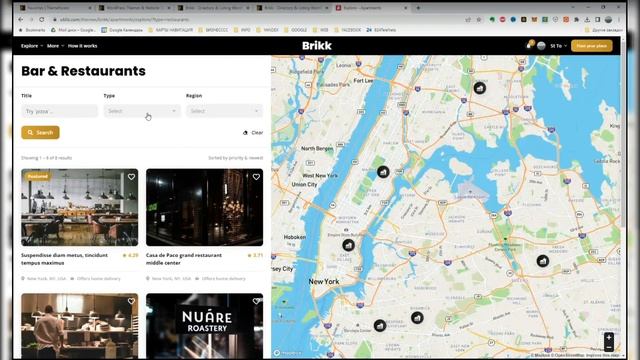The width and height of the screenshot is (640, 360).
Task: Open the Google Календарь bookmark
Action: (122, 30)
